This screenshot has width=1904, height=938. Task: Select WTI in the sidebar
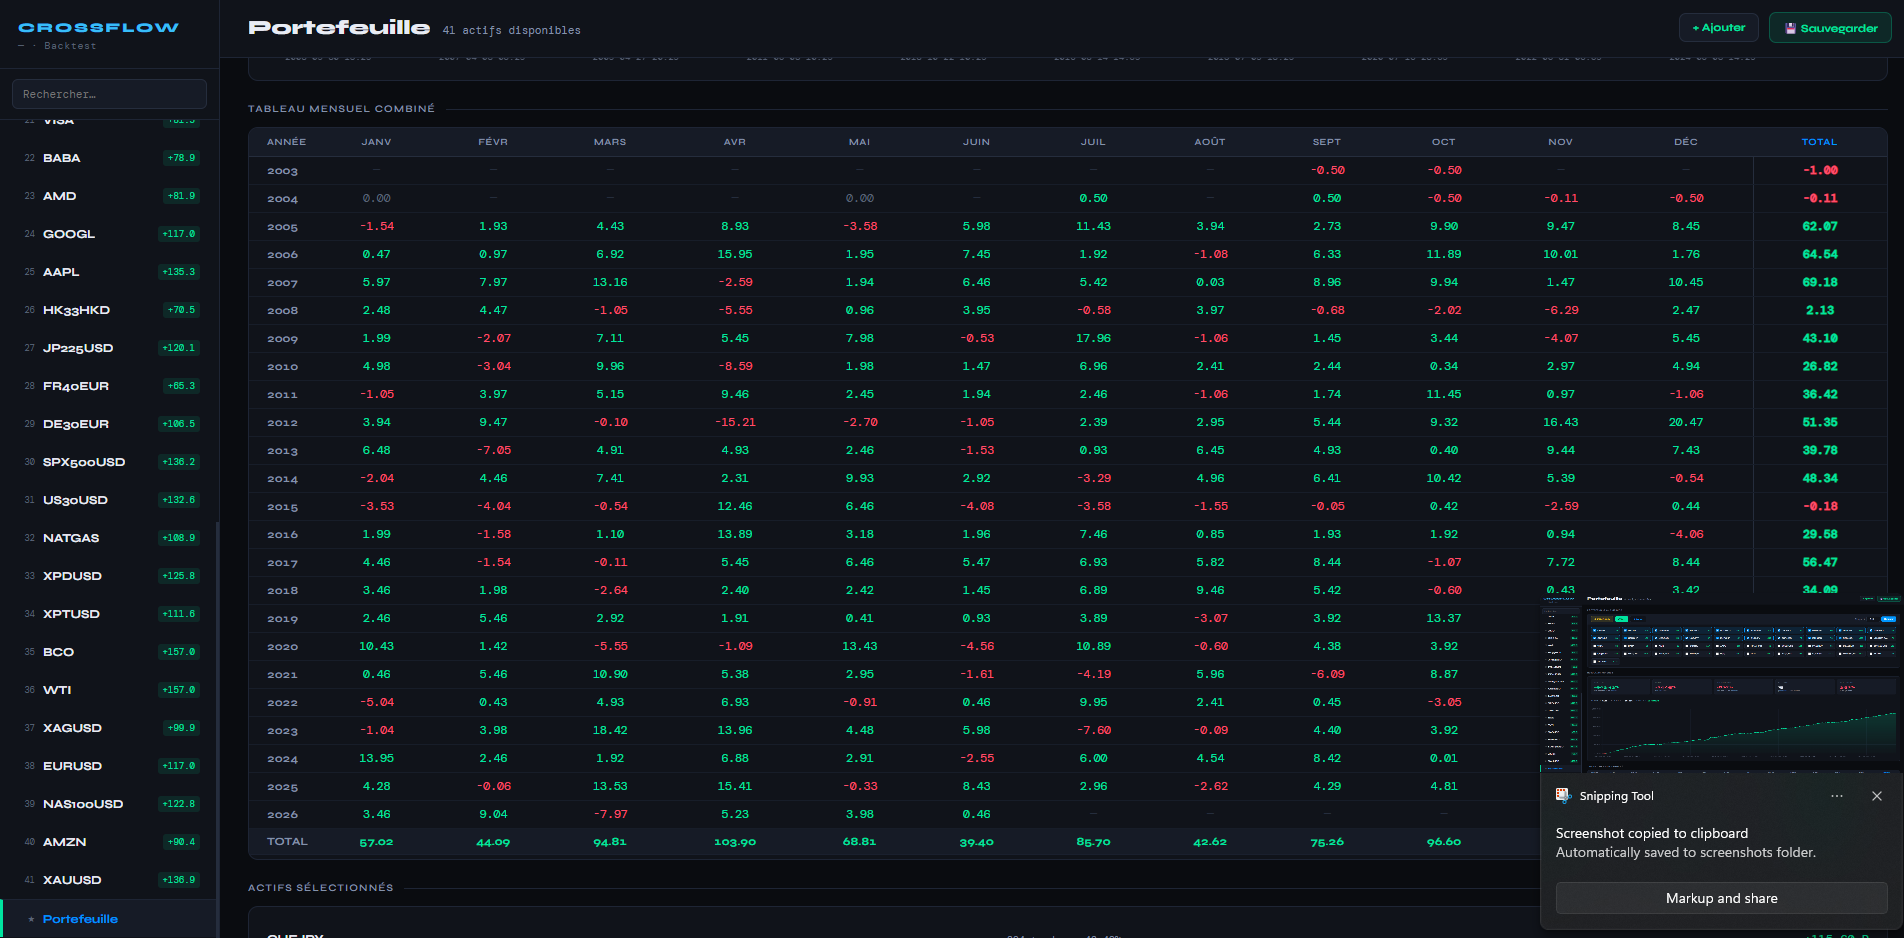click(x=109, y=690)
